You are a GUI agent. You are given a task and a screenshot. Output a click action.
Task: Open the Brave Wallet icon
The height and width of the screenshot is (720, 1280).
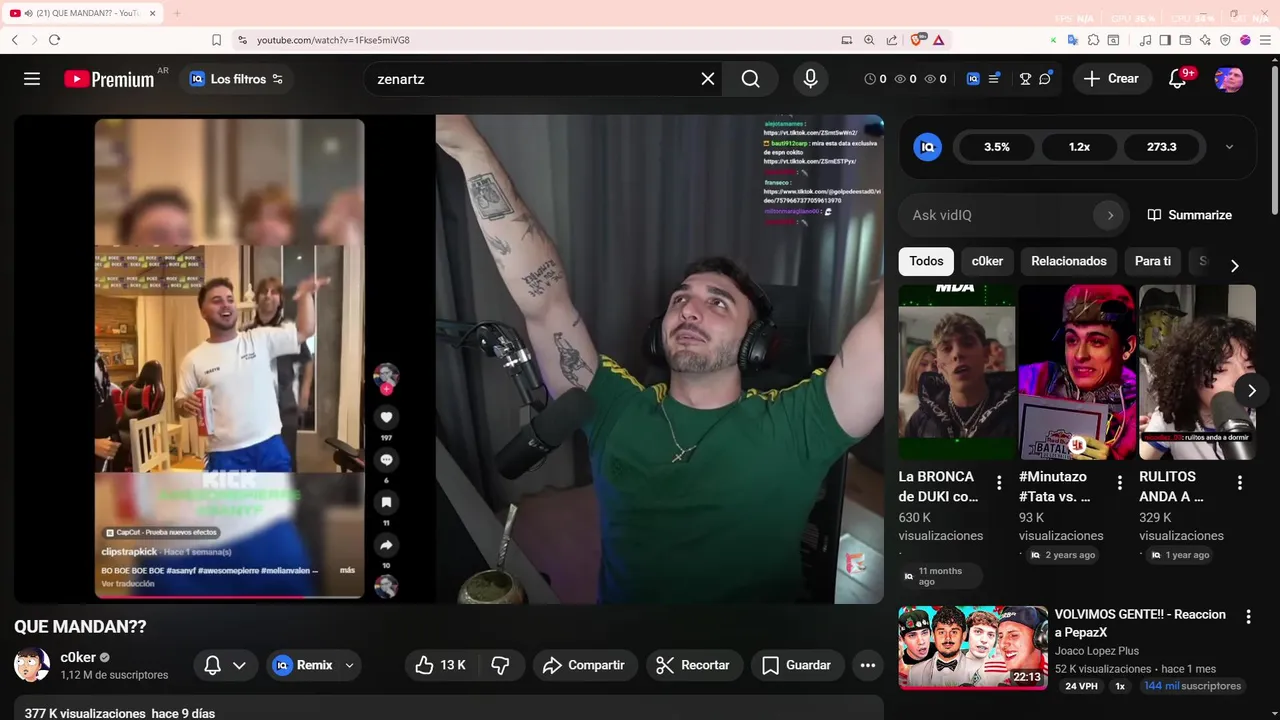click(x=1185, y=40)
